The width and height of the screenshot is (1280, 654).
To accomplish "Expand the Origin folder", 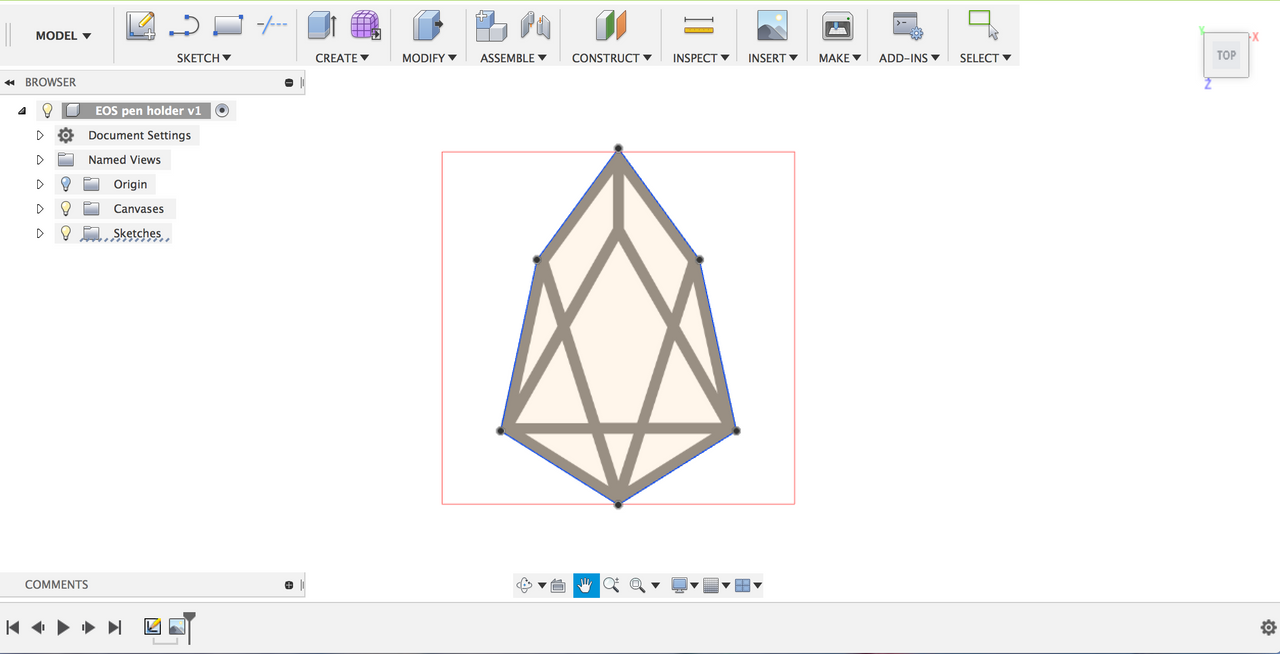I will click(x=40, y=184).
